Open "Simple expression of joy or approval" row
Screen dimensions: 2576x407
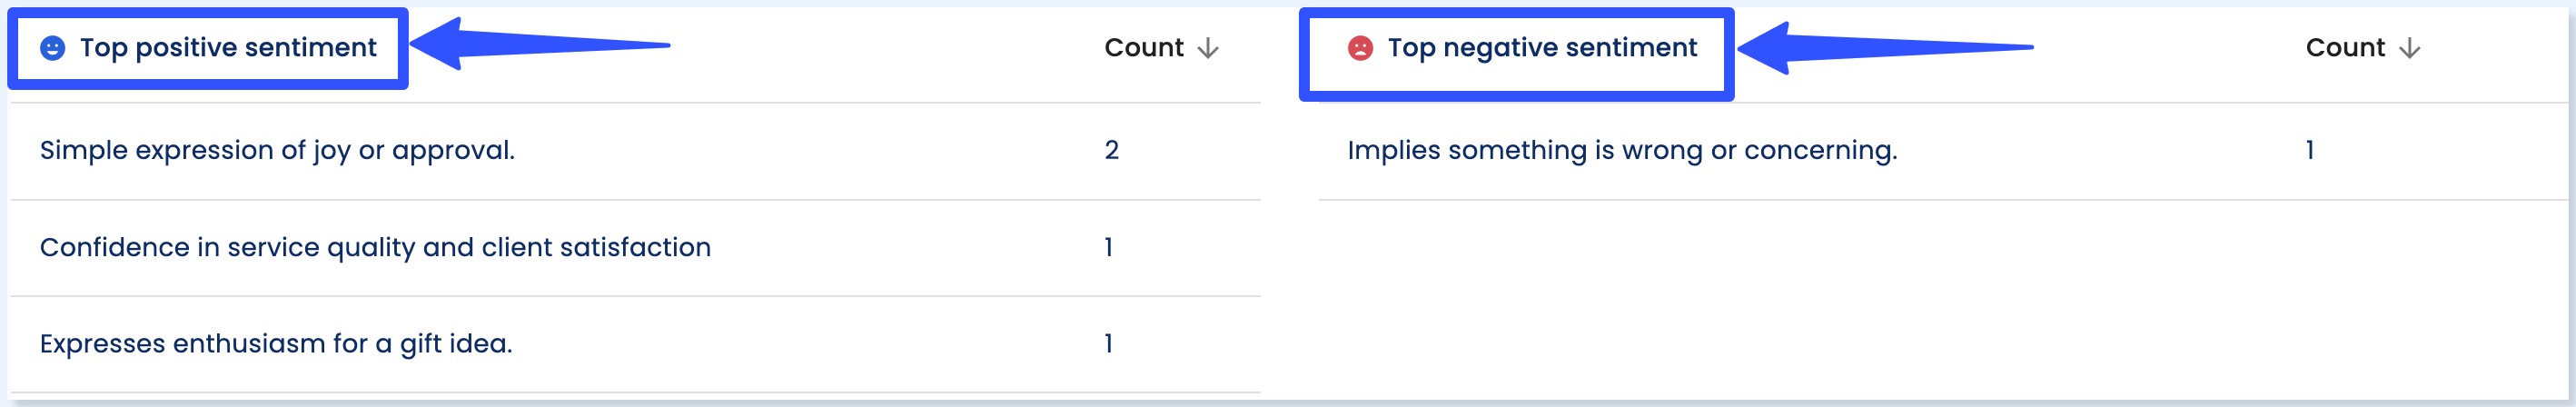click(277, 150)
